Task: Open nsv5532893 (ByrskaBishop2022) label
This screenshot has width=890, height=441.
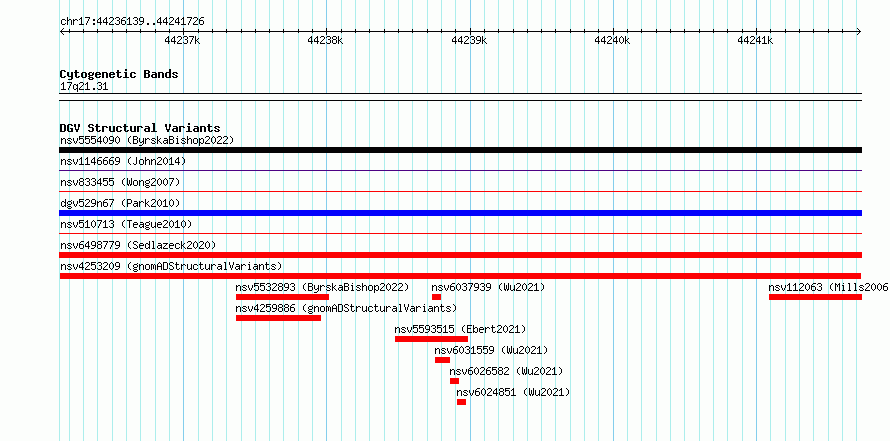Action: pos(322,287)
